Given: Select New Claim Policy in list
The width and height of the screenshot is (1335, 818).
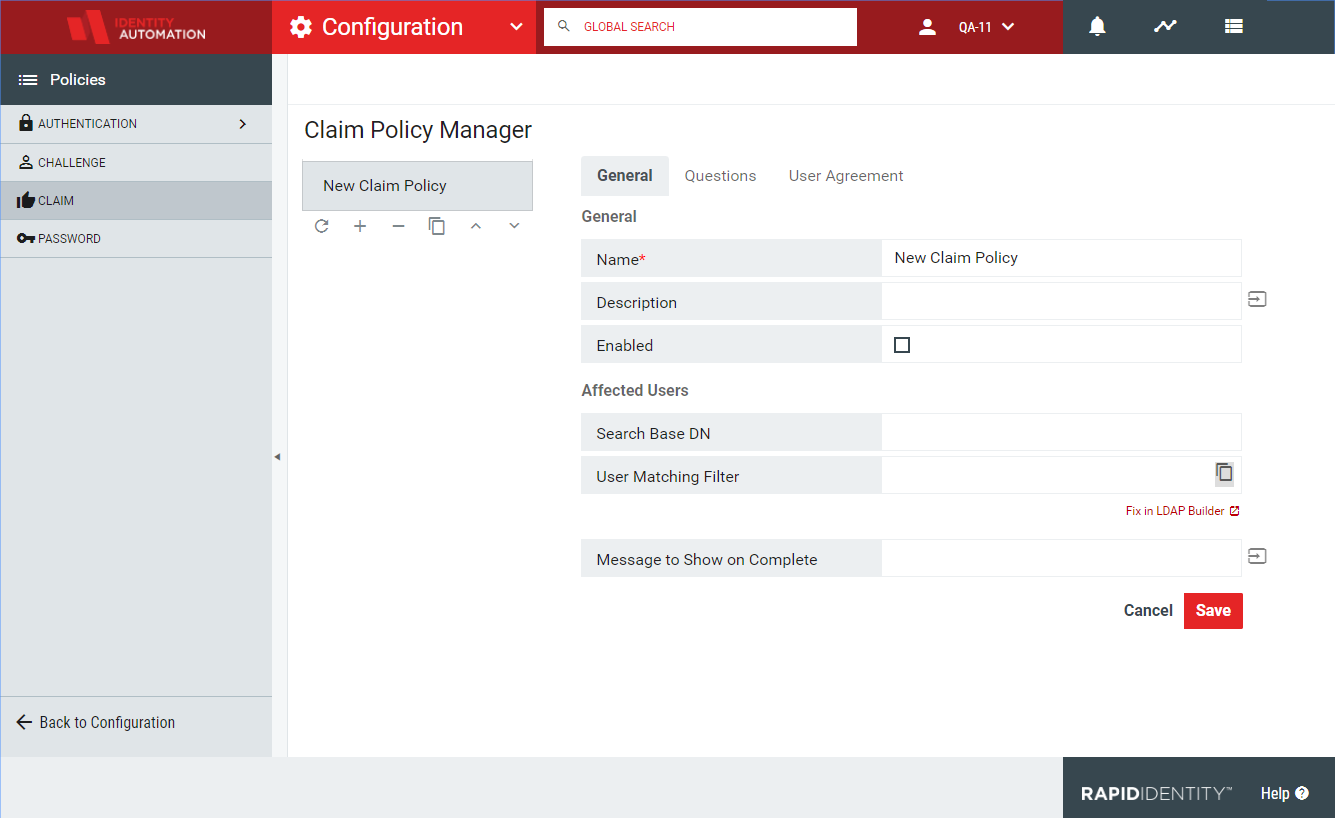Looking at the screenshot, I should point(417,186).
